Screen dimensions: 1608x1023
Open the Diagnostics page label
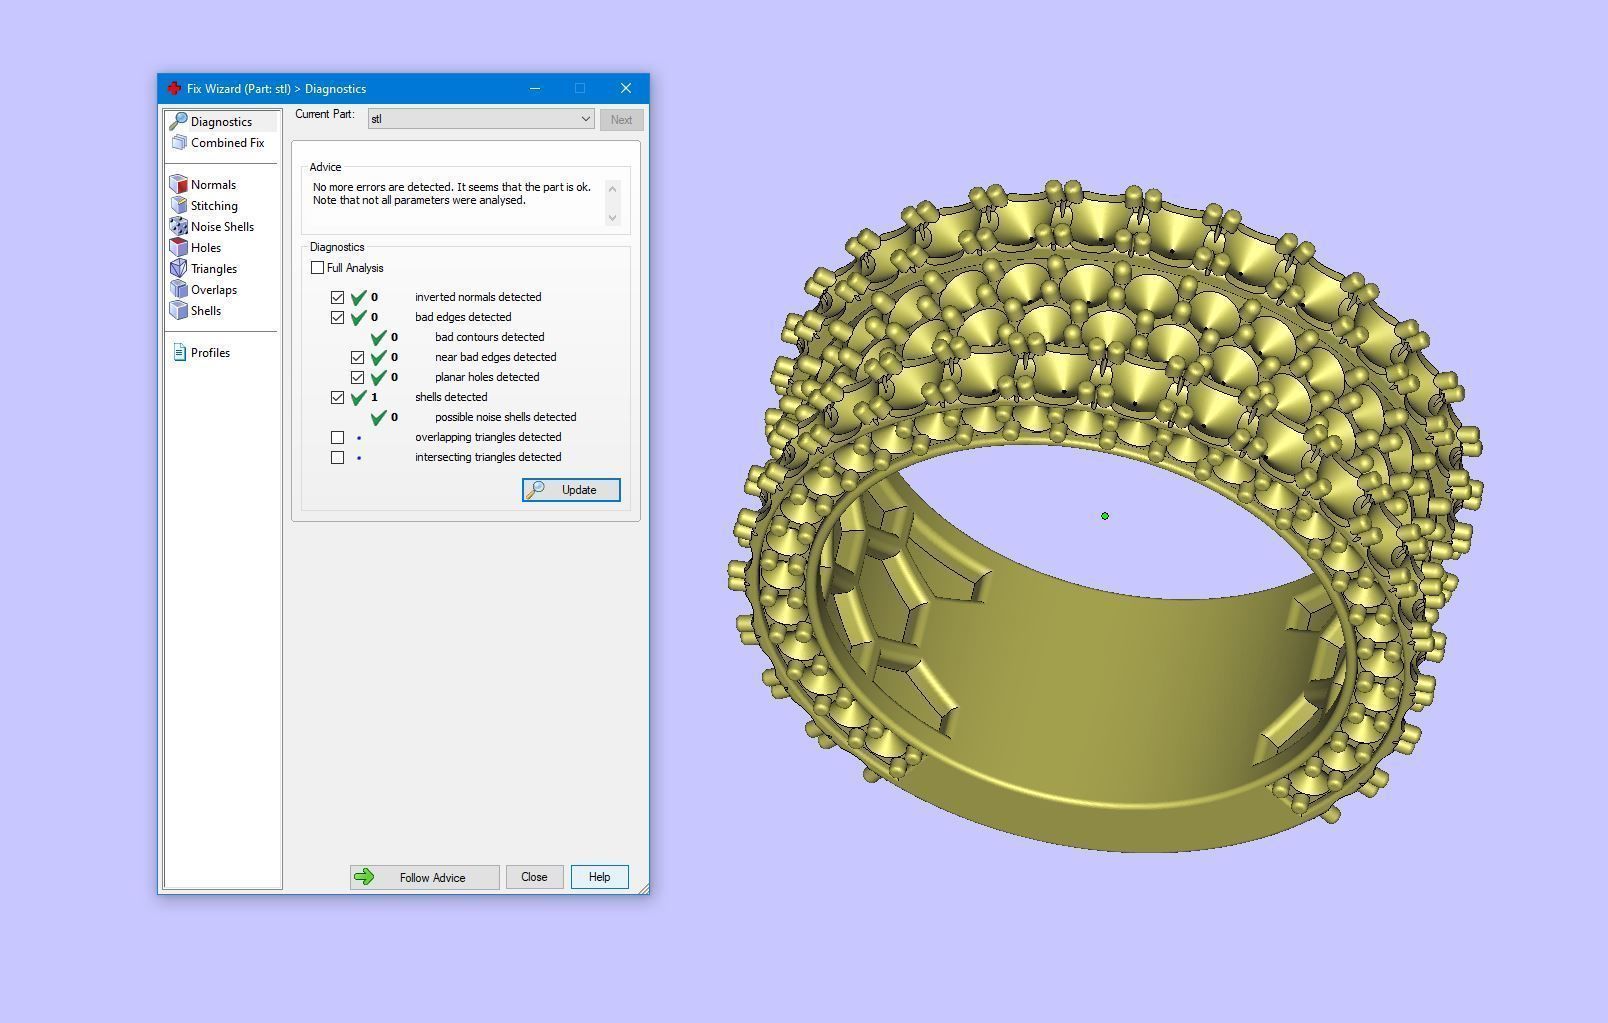pyautogui.click(x=221, y=122)
